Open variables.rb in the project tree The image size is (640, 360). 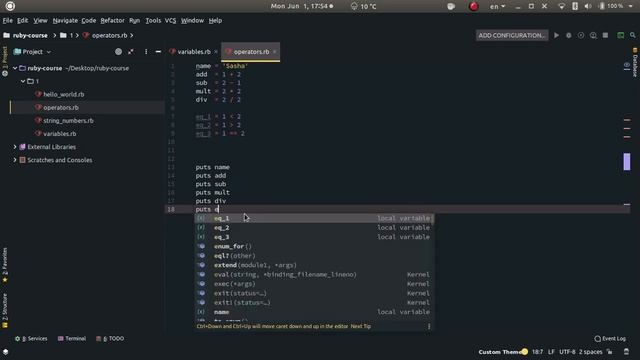point(60,133)
